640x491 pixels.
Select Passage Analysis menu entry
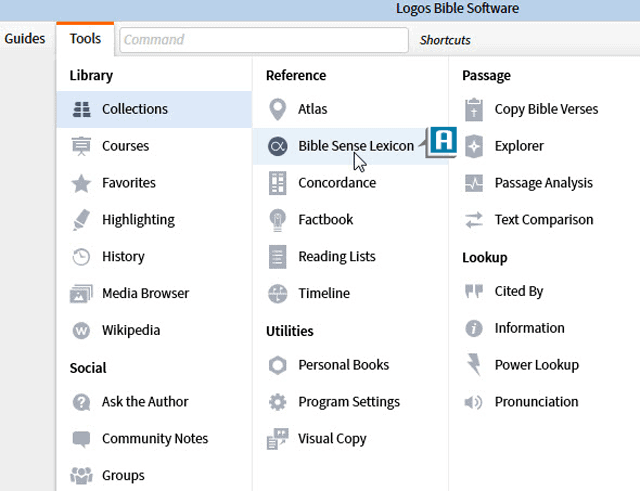click(x=543, y=183)
